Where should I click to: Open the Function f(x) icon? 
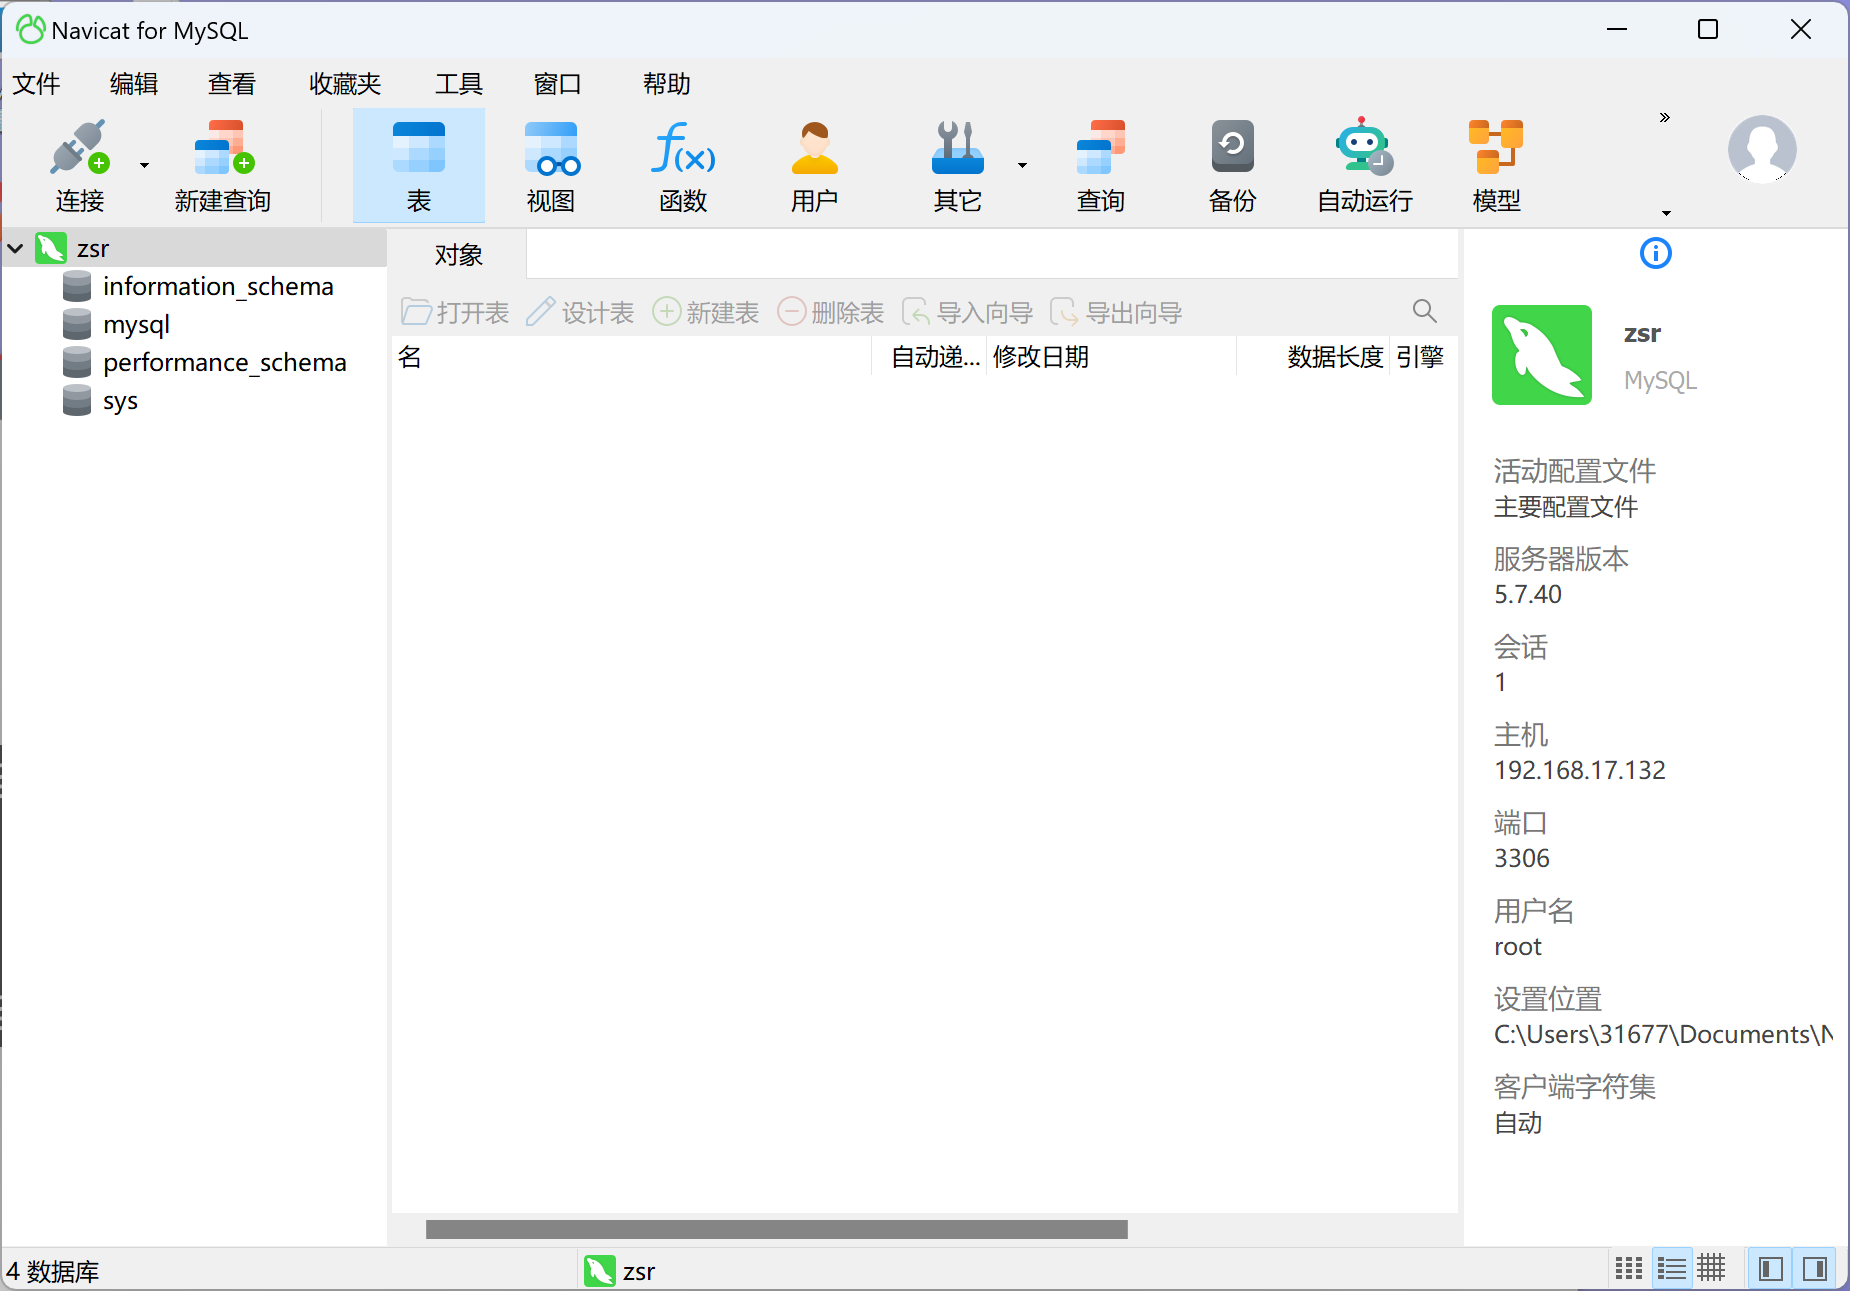(x=683, y=147)
